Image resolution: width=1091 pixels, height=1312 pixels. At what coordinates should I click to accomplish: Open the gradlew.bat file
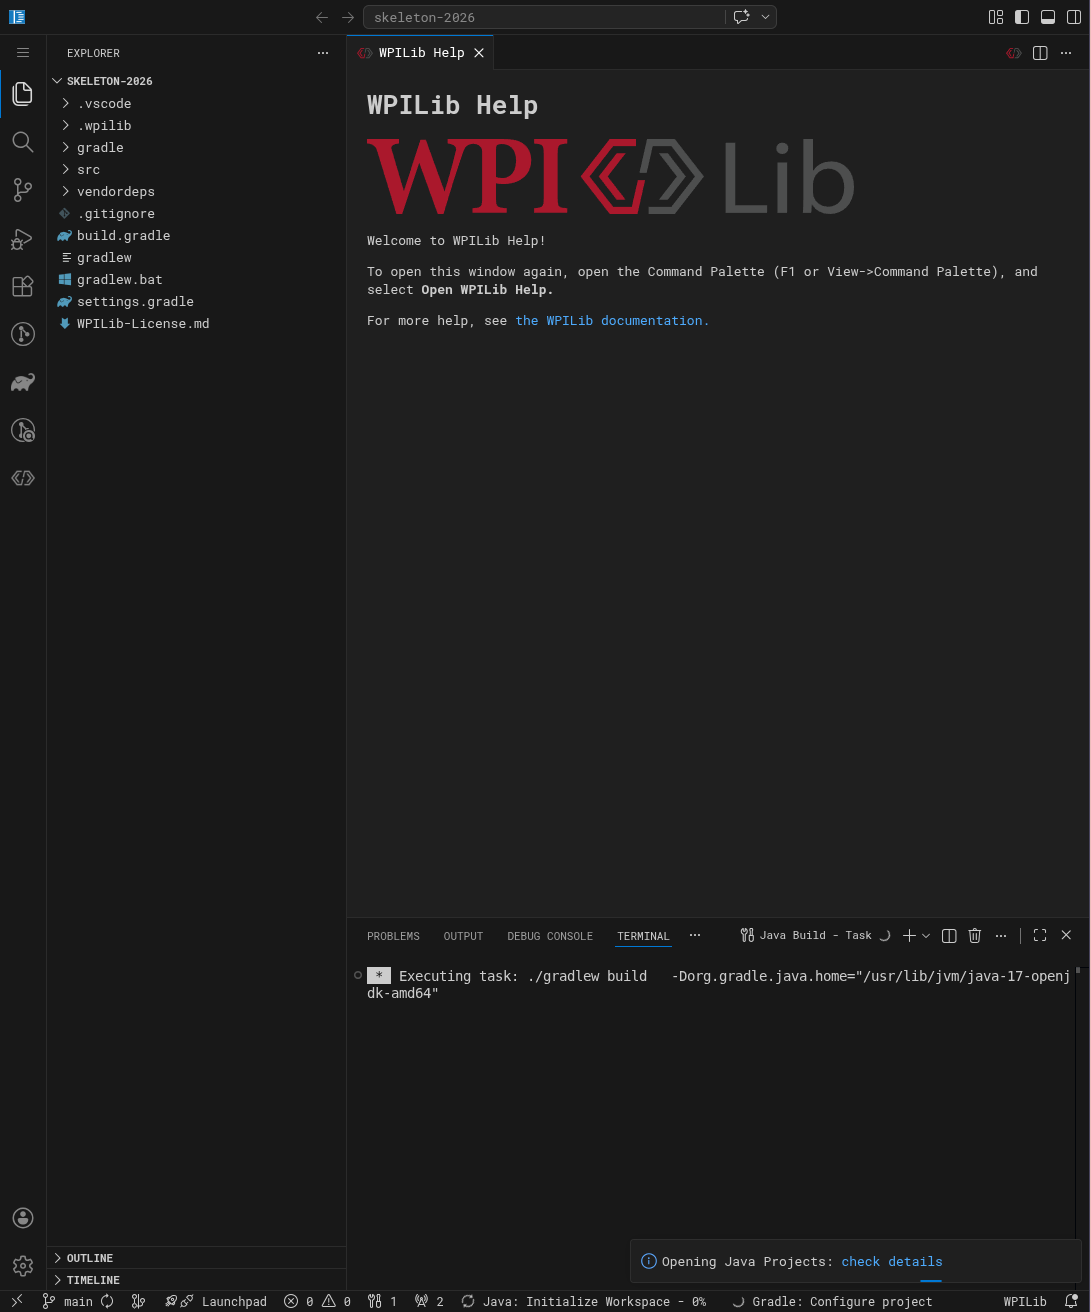tap(196, 279)
